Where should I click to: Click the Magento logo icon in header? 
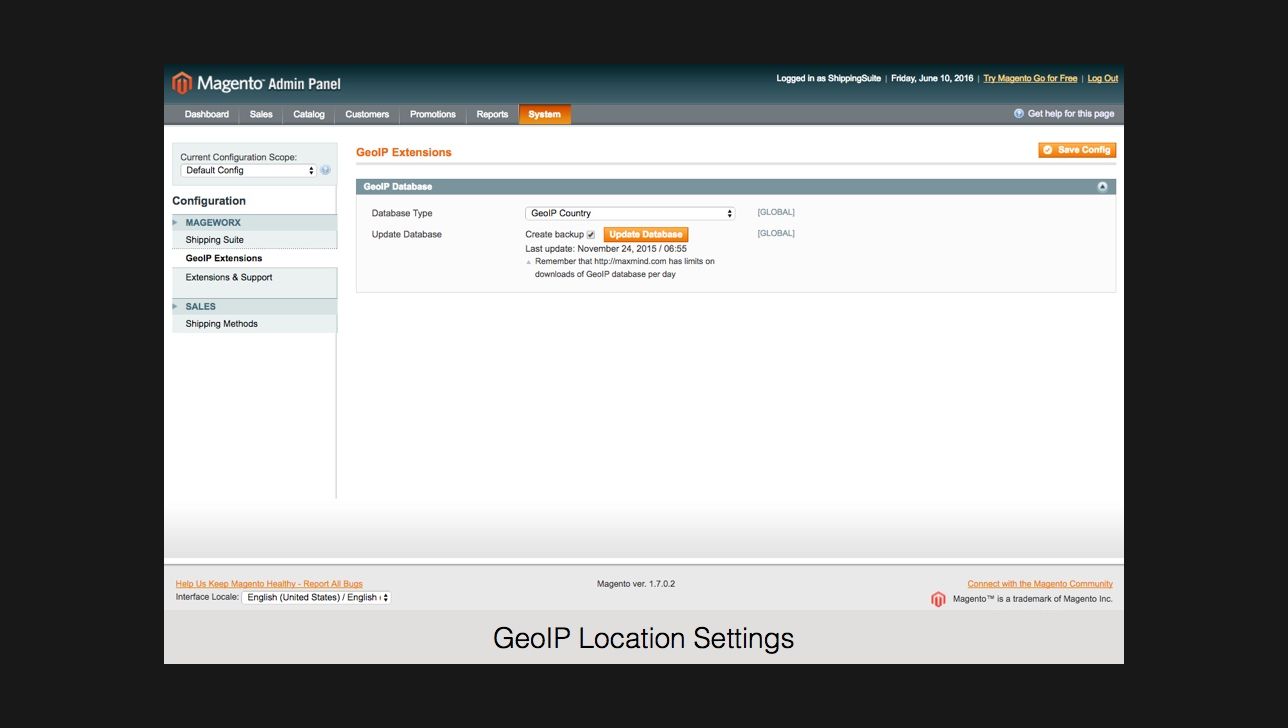(182, 83)
